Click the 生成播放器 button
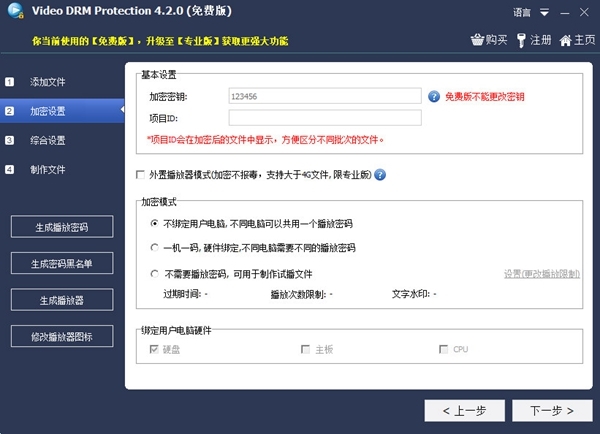 pos(62,300)
